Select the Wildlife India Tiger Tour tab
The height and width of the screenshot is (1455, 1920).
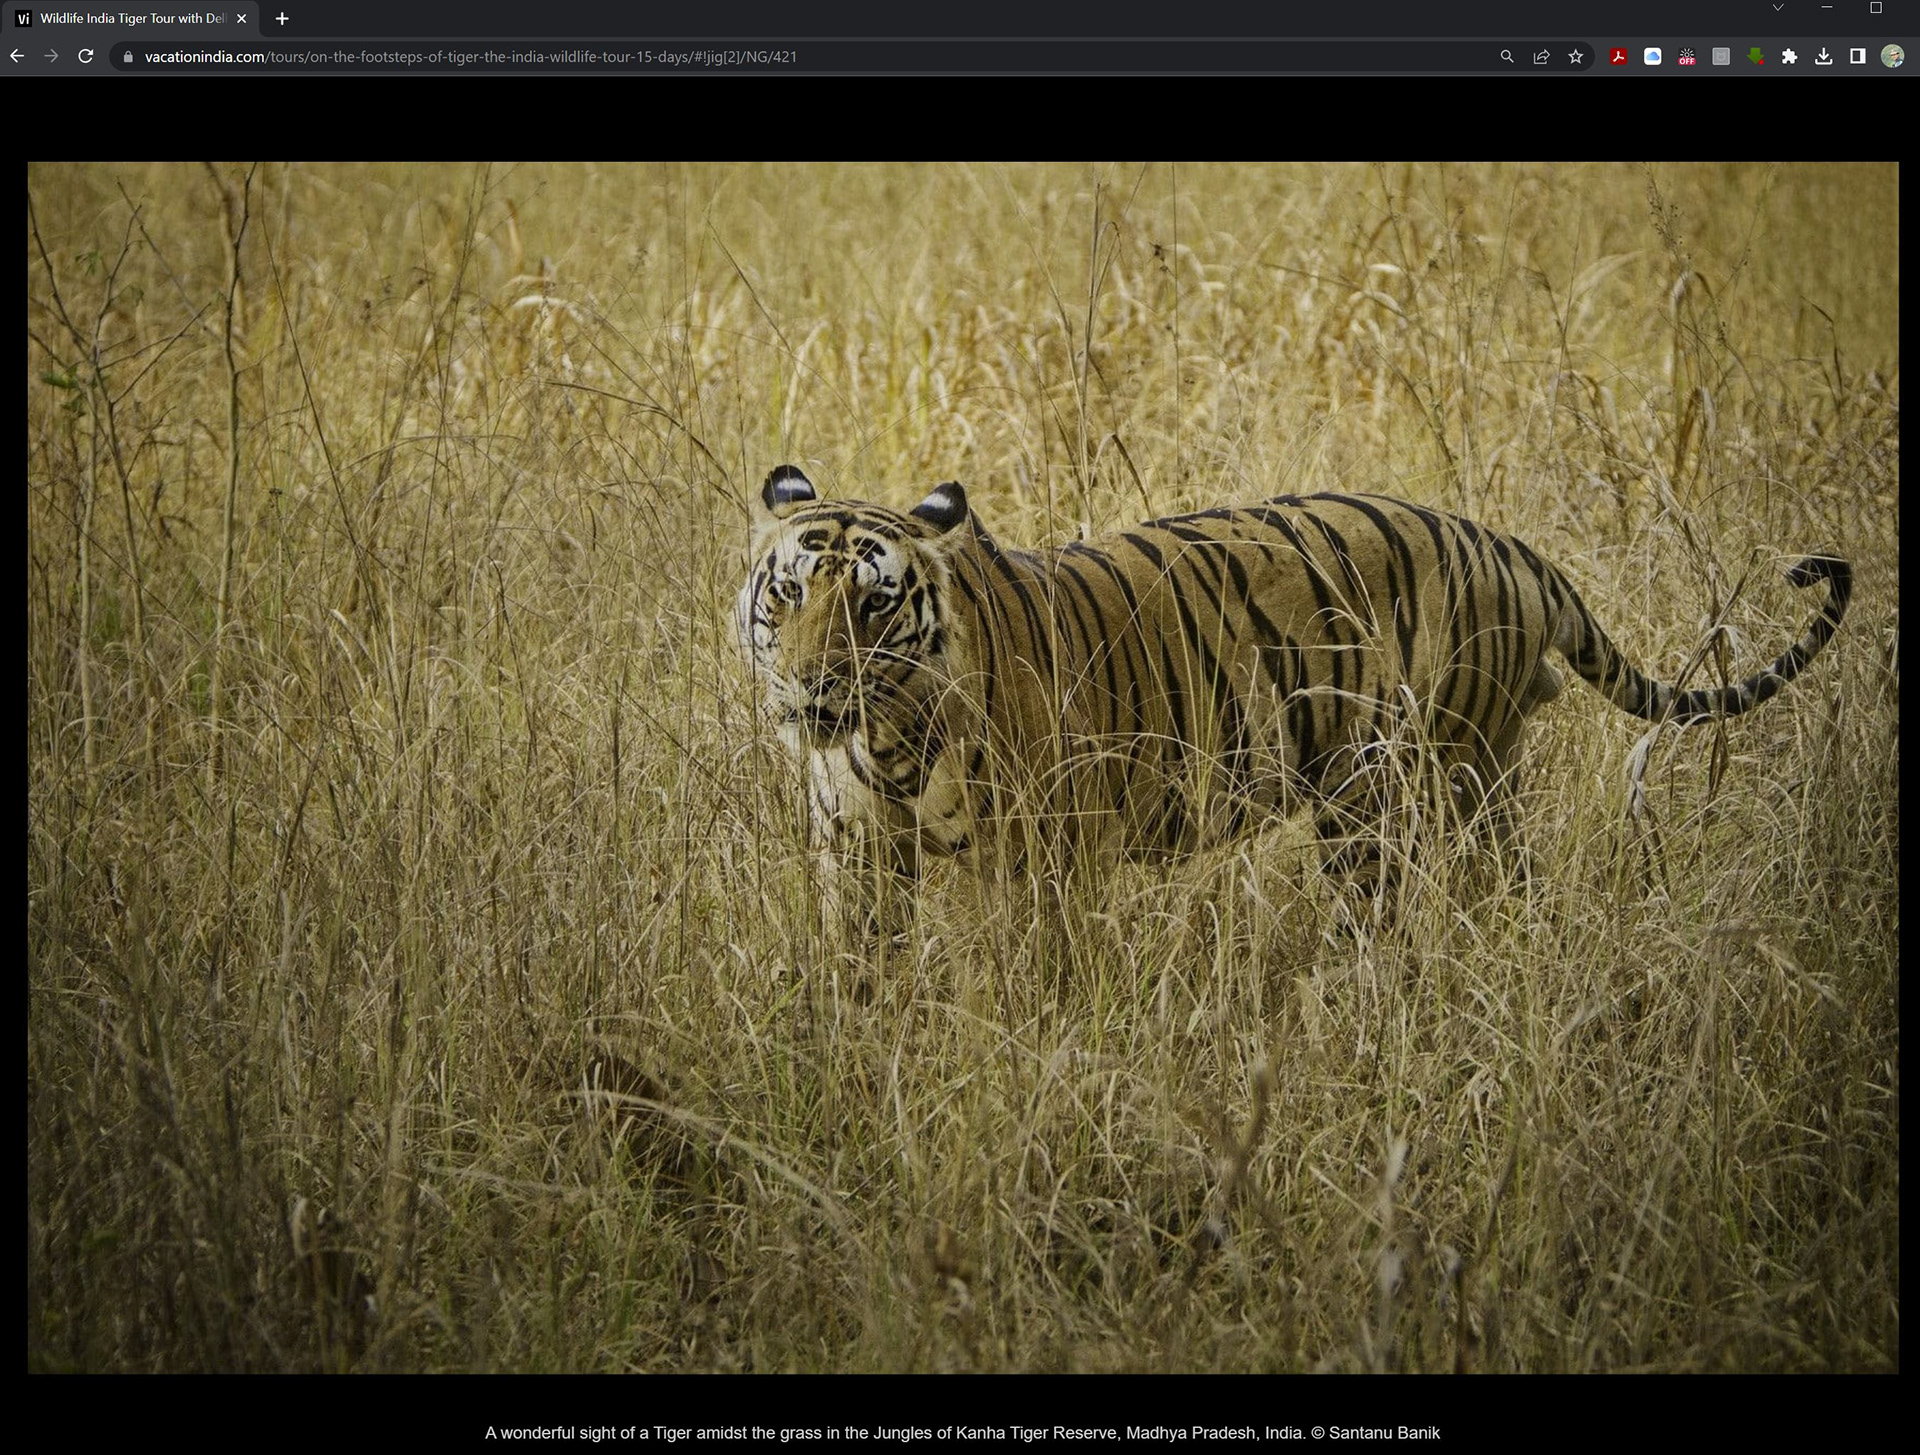[130, 19]
